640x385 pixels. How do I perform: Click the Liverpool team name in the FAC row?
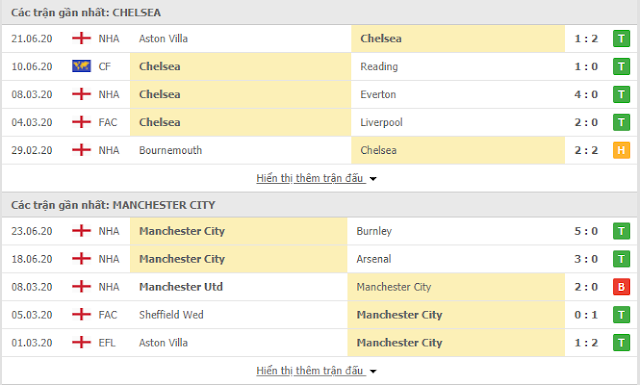381,122
